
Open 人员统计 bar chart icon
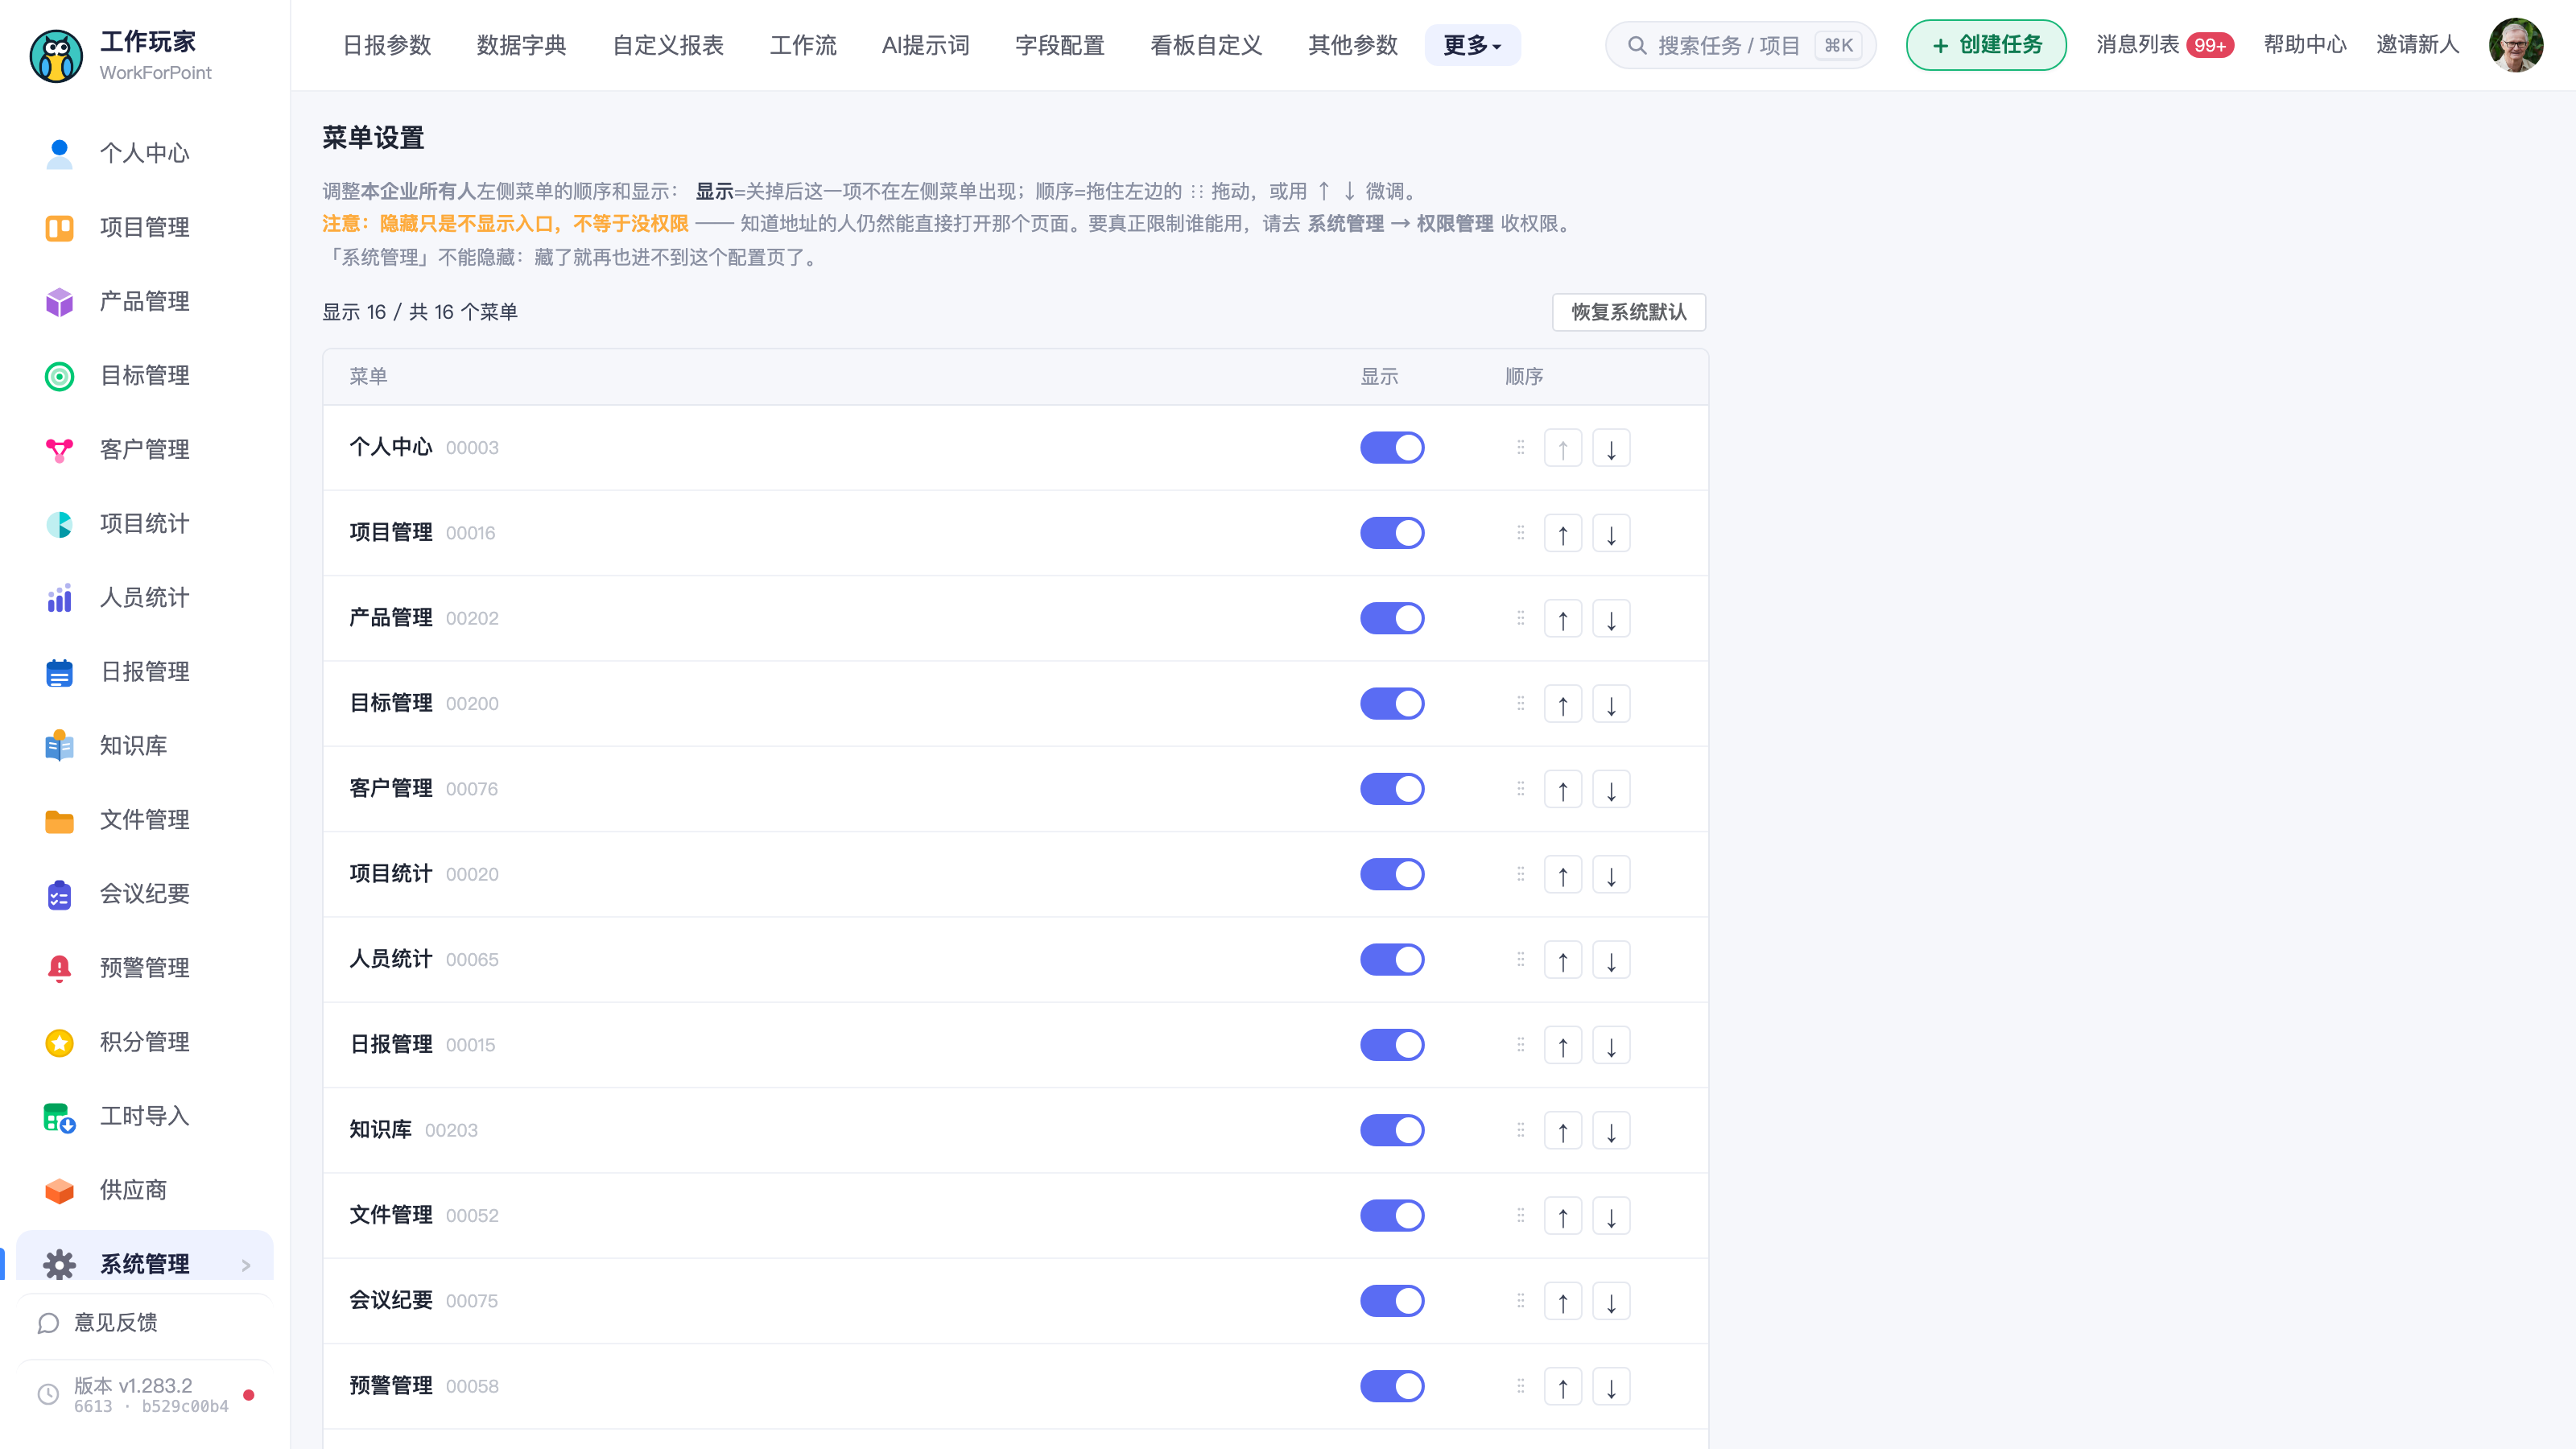click(x=59, y=598)
